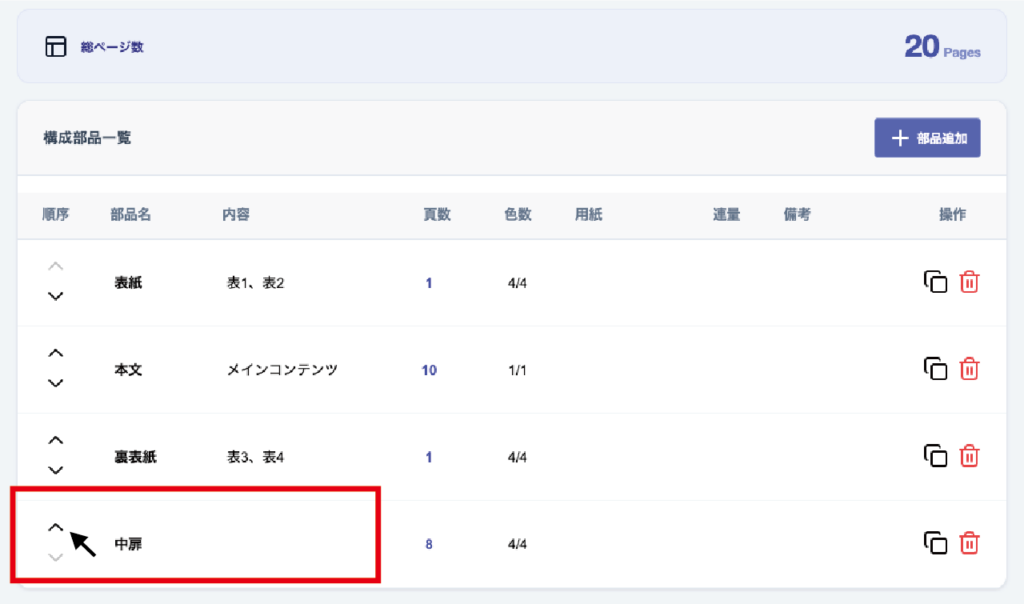The width and height of the screenshot is (1024, 604).
Task: Move 表紙 down one position
Action: 56,296
